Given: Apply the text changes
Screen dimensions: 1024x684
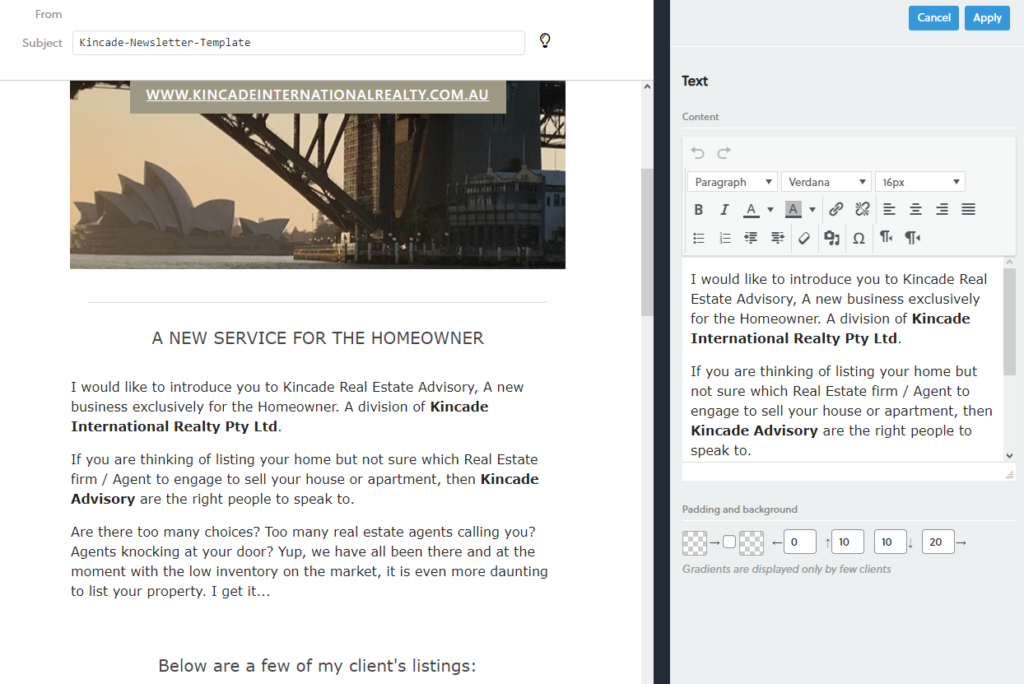Looking at the screenshot, I should (987, 18).
